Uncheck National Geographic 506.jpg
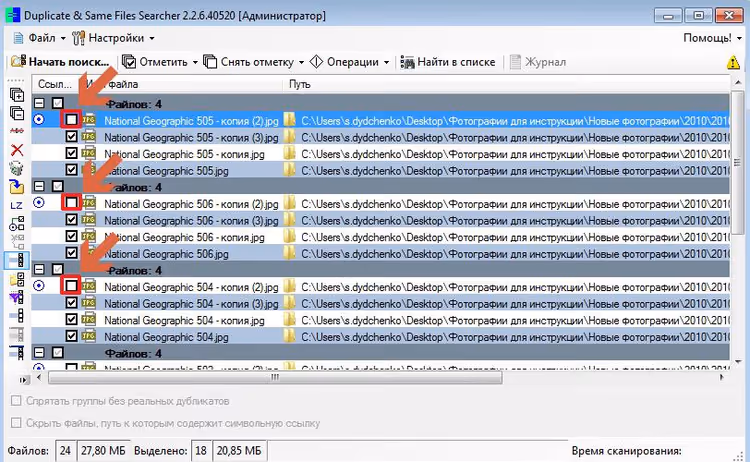This screenshot has width=750, height=462. point(71,253)
